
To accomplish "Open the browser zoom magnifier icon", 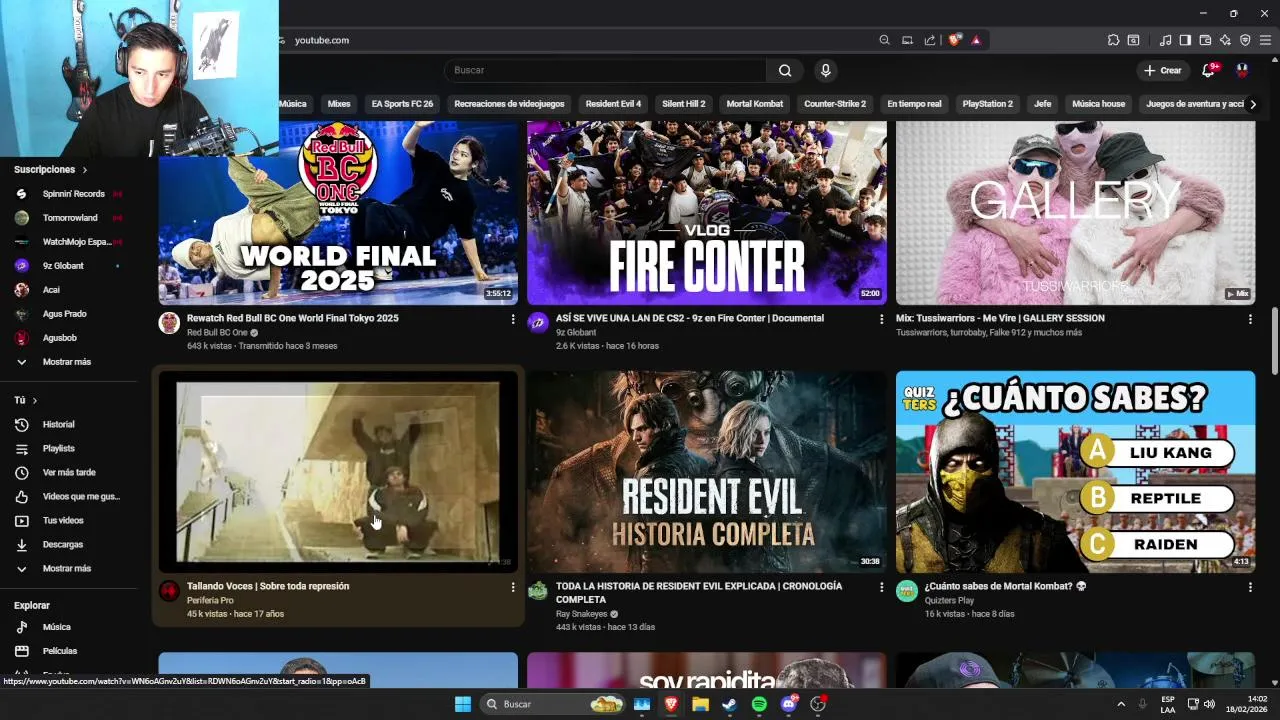I will (884, 40).
